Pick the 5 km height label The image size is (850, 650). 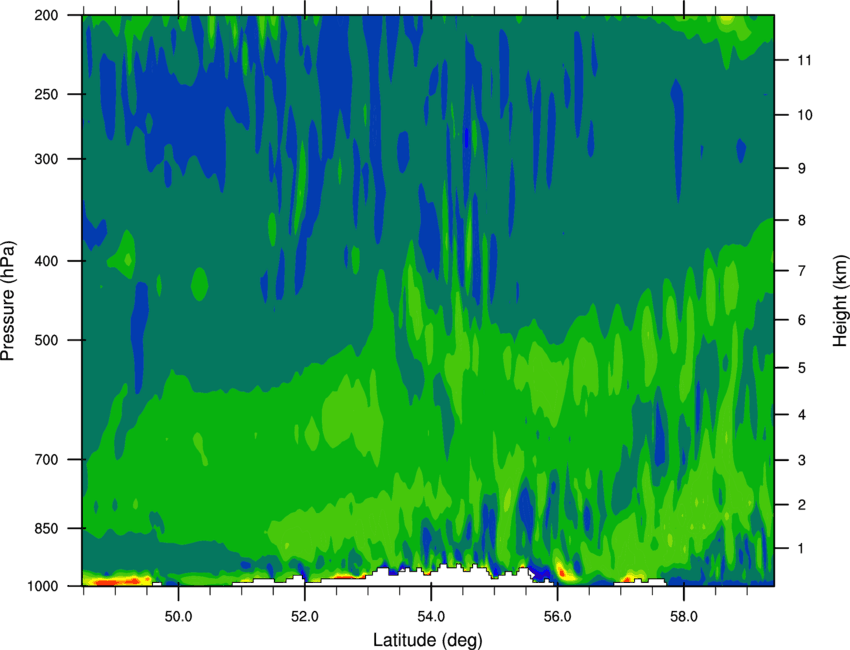pos(802,368)
